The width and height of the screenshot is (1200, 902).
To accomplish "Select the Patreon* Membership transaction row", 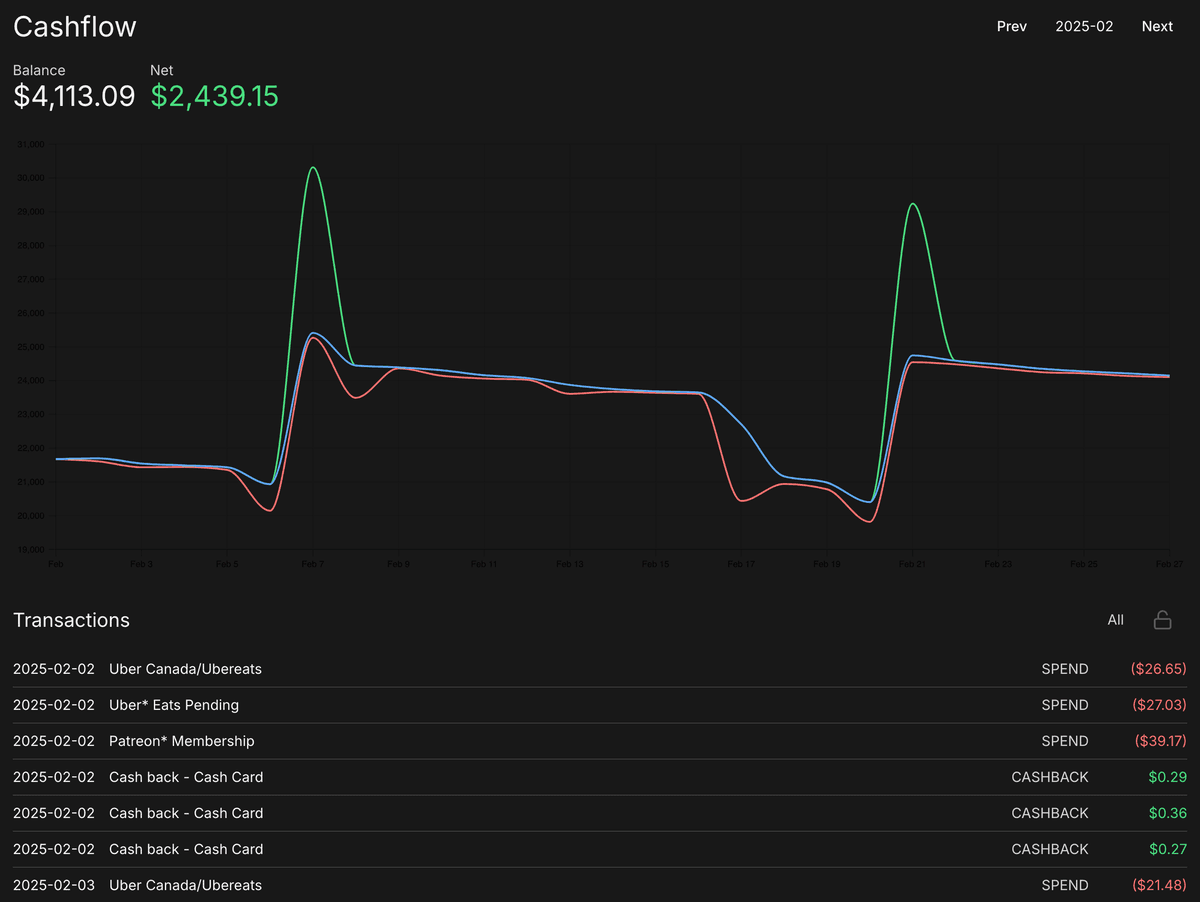I will 181,741.
